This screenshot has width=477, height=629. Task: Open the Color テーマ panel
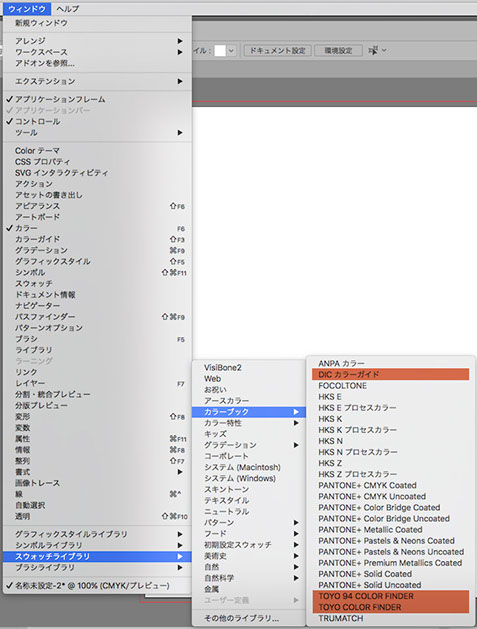click(x=97, y=151)
